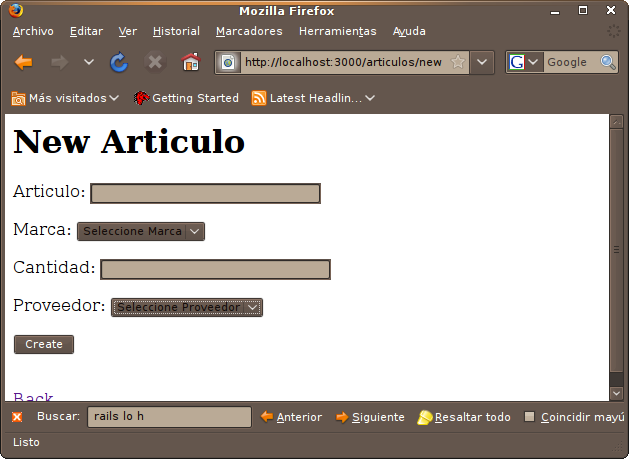Open the Google search engine selector dropdown

pyautogui.click(x=524, y=62)
